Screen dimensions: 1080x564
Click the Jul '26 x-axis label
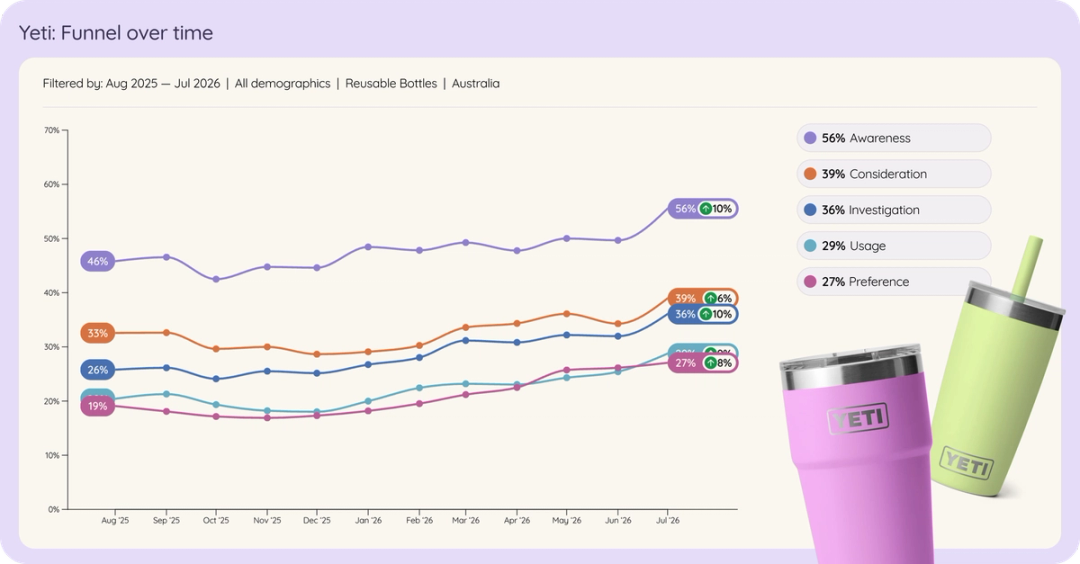pyautogui.click(x=667, y=521)
